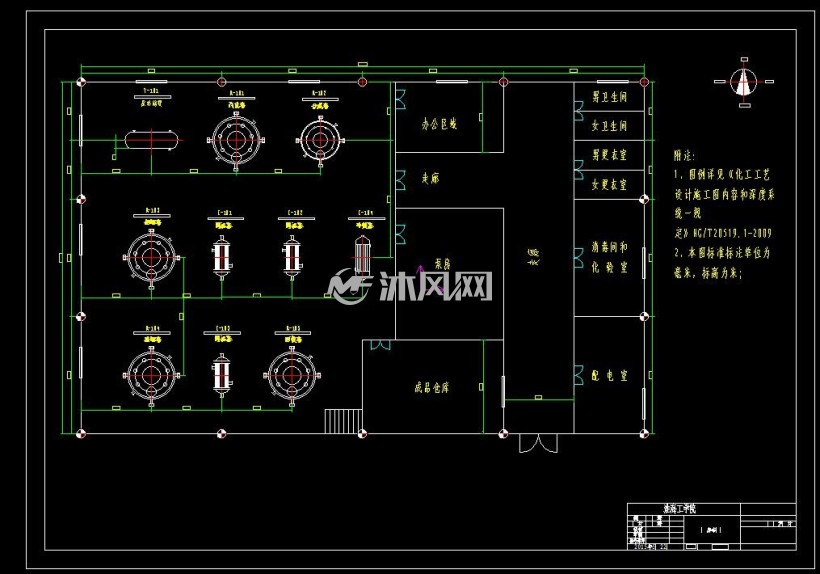Select the horizontal storage tank symbol
Viewport: 820px width, 574px height.
pyautogui.click(x=152, y=140)
